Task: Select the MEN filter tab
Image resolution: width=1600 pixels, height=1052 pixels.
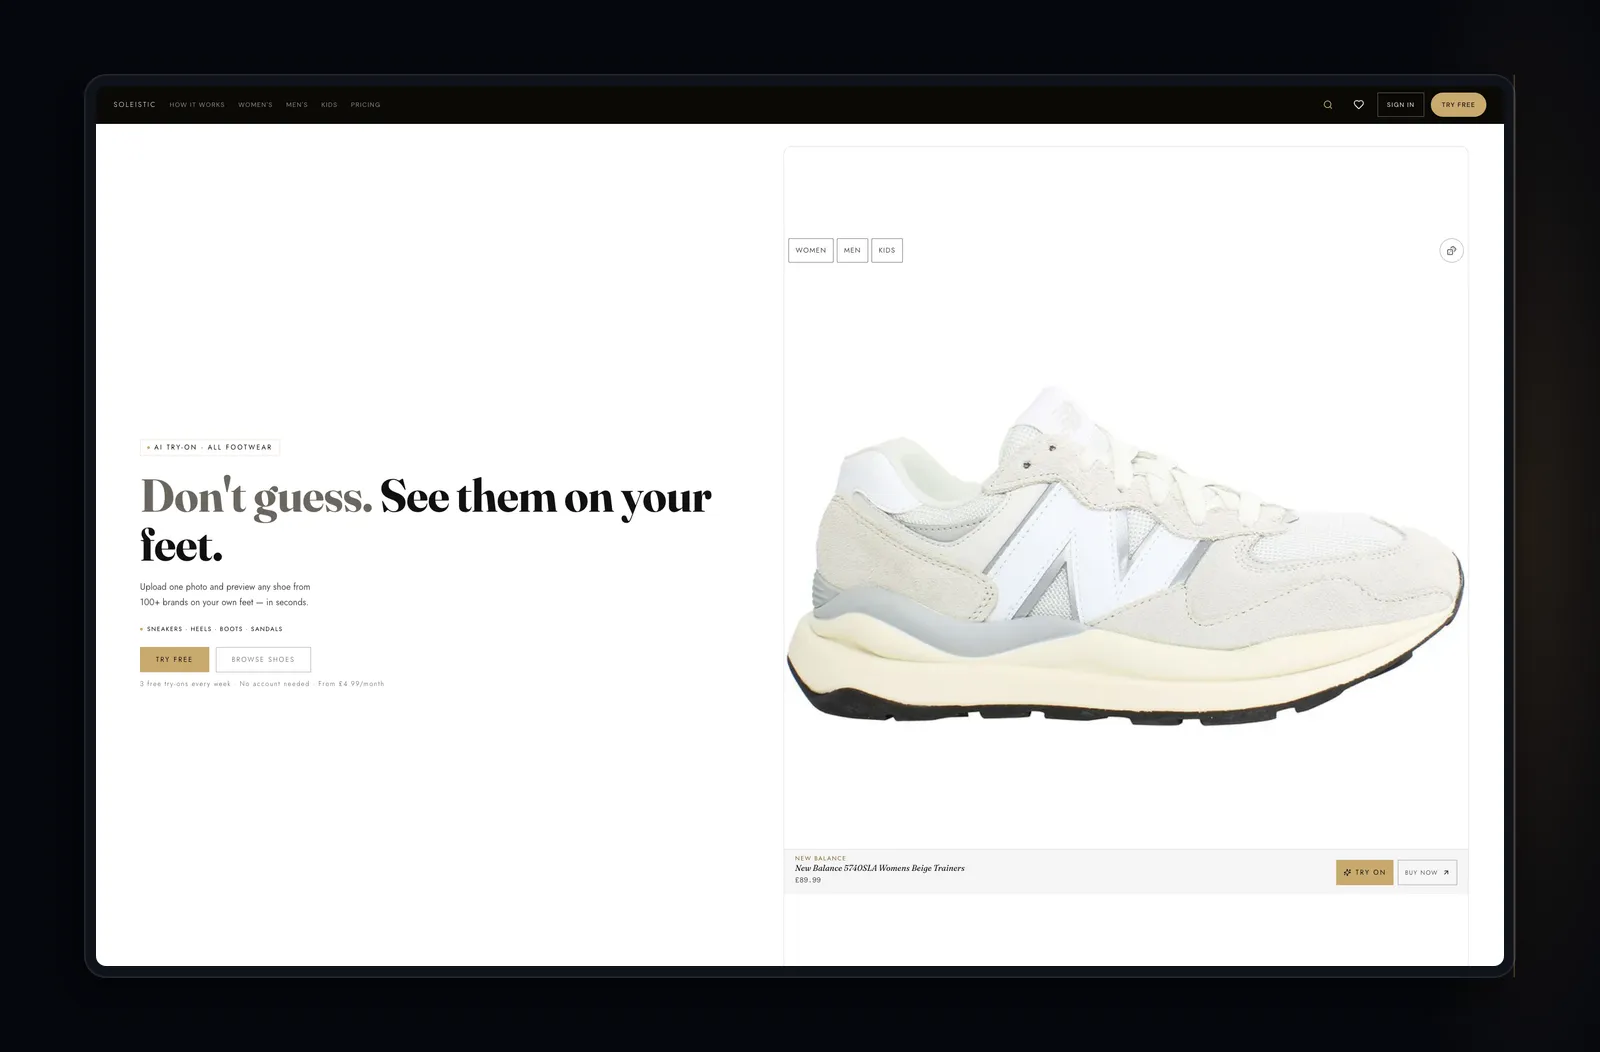Action: coord(852,250)
